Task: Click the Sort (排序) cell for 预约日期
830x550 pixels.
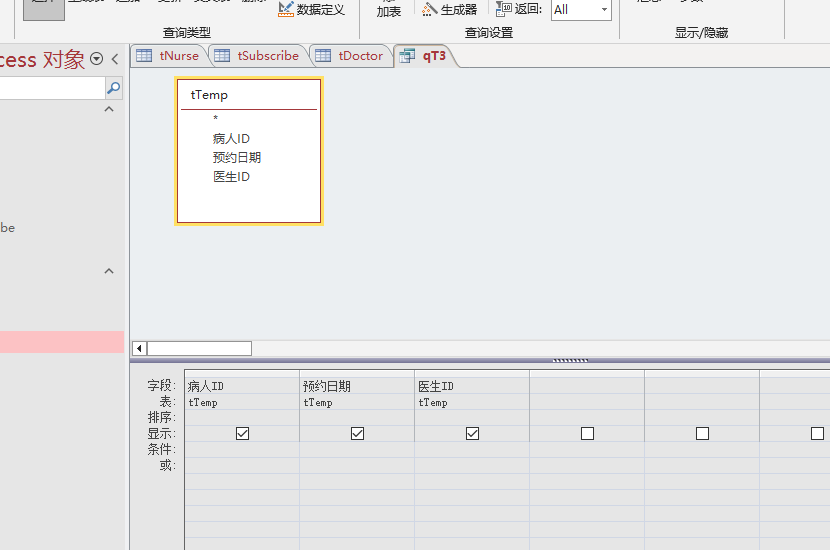Action: pos(357,418)
